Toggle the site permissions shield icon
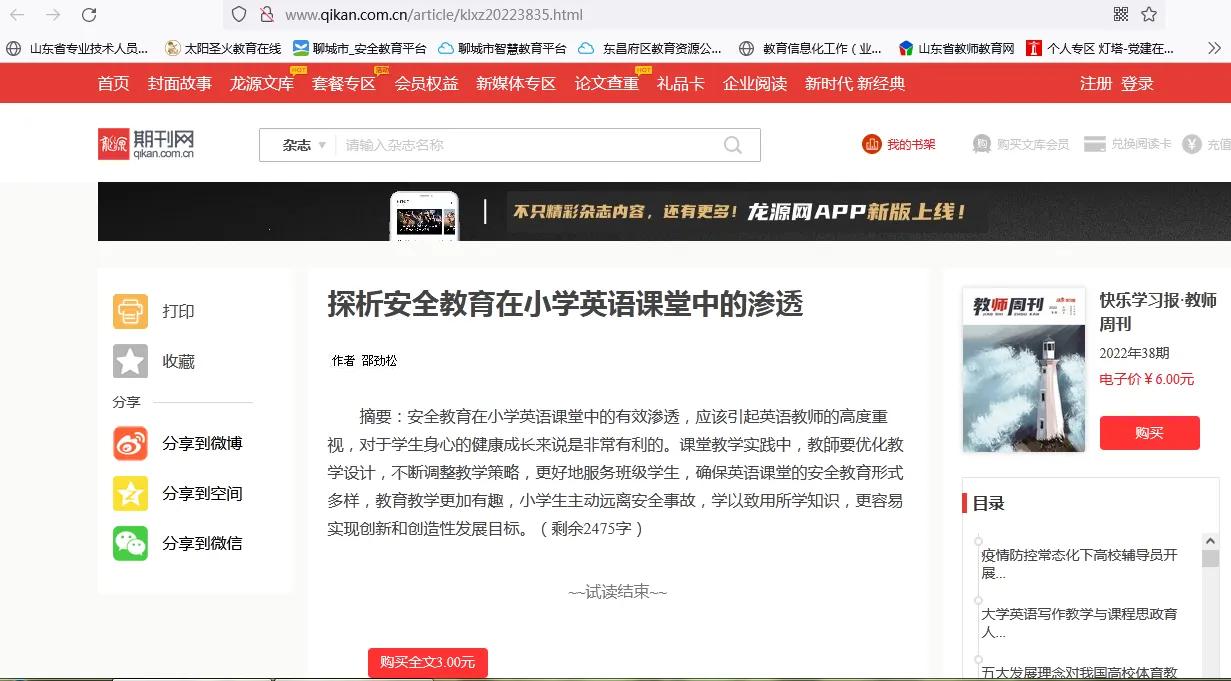 238,16
